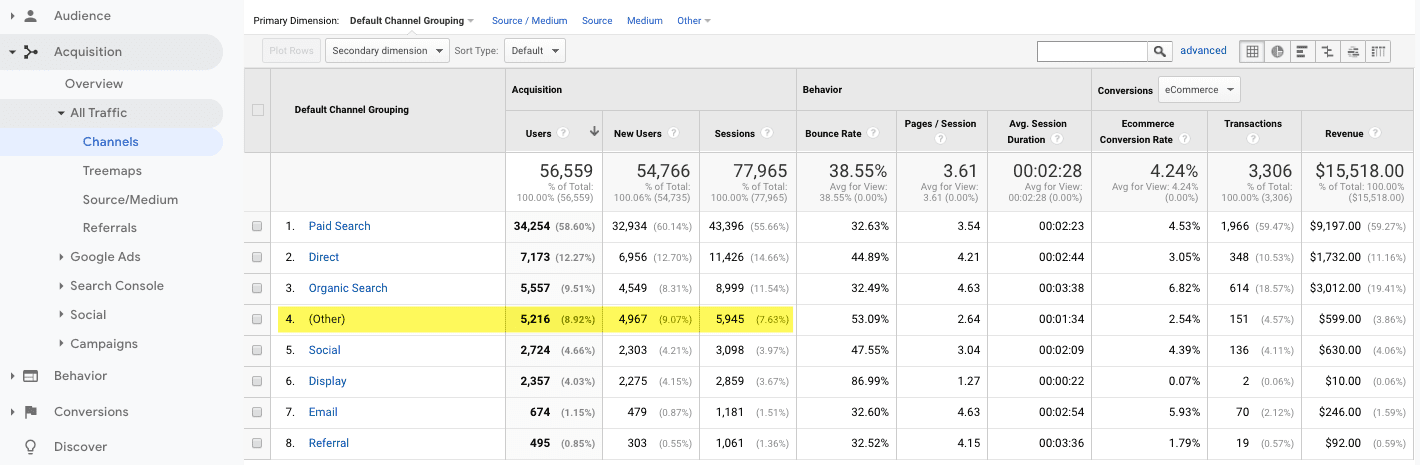Image resolution: width=1420 pixels, height=465 pixels.
Task: Click the advanced filter link
Action: pos(1203,50)
